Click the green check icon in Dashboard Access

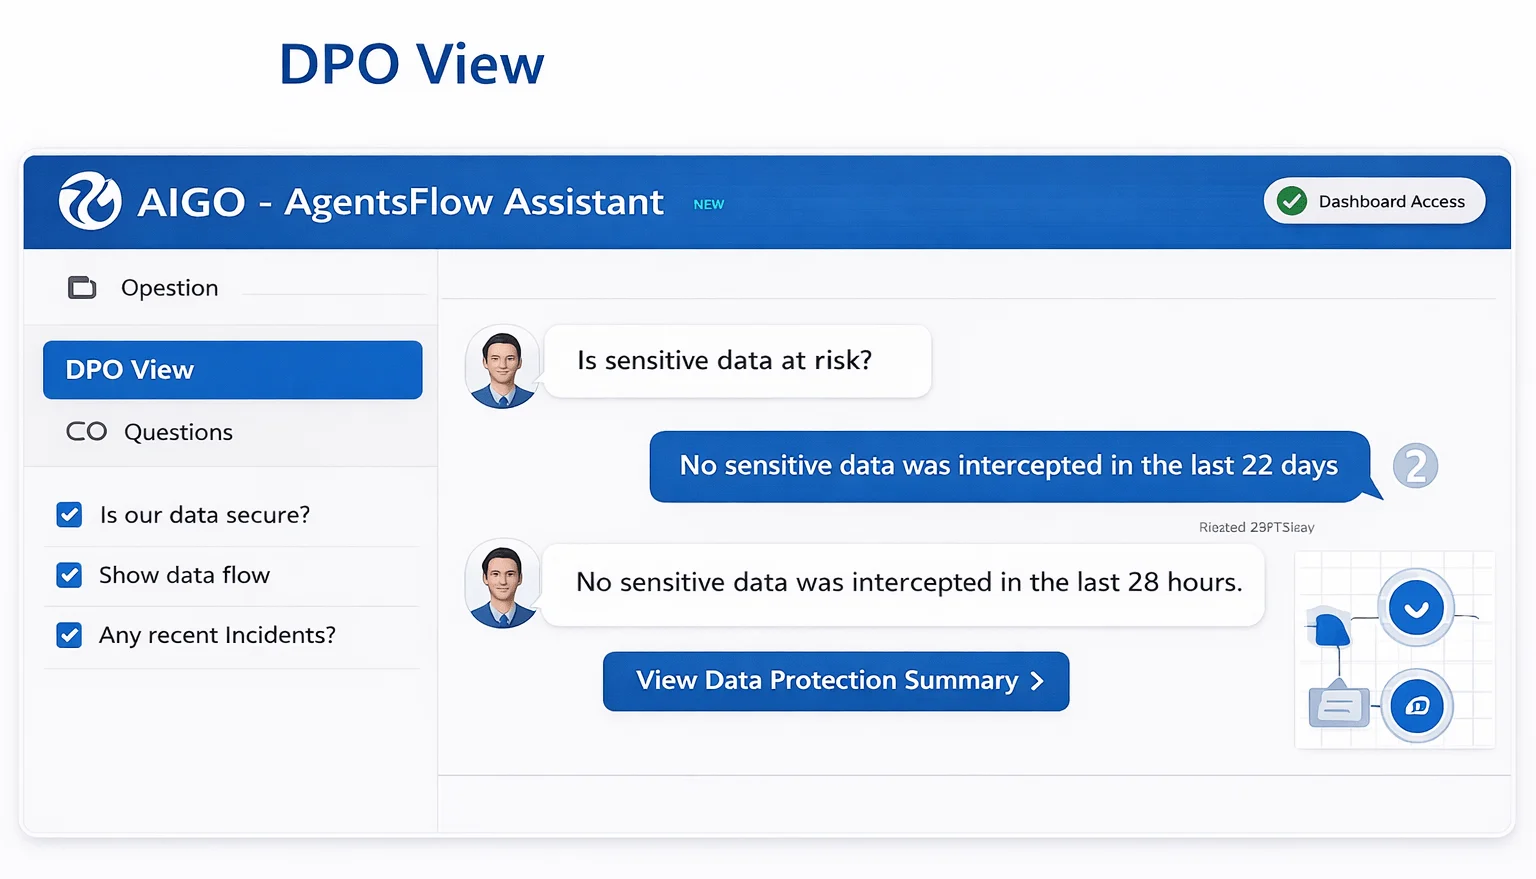coord(1292,201)
